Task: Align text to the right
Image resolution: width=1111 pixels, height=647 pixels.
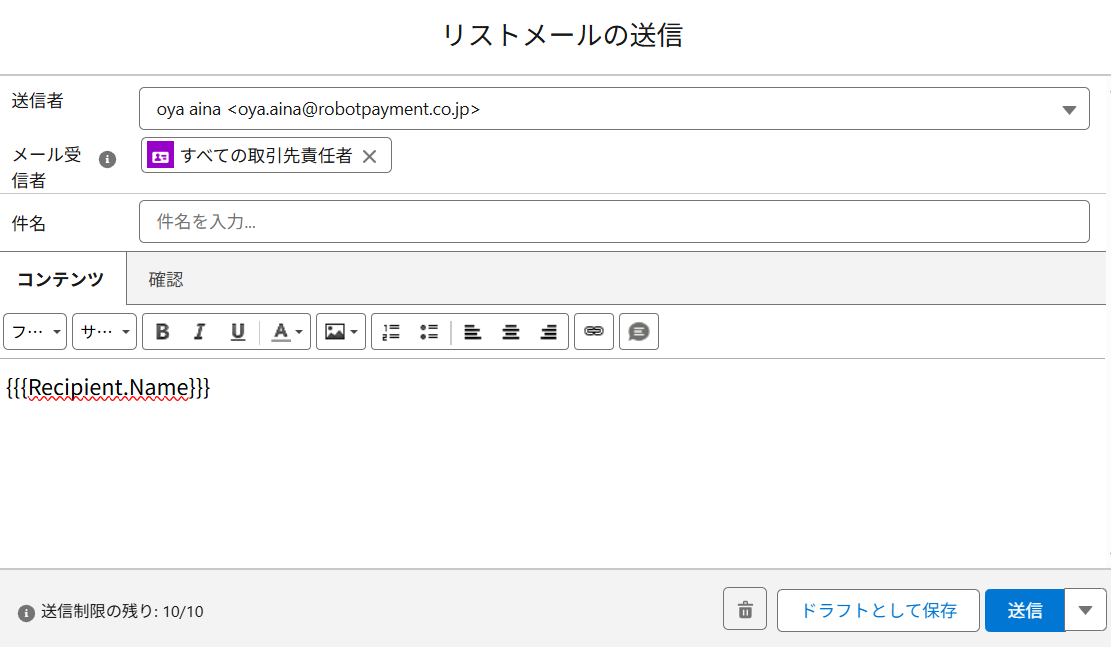Action: [548, 332]
